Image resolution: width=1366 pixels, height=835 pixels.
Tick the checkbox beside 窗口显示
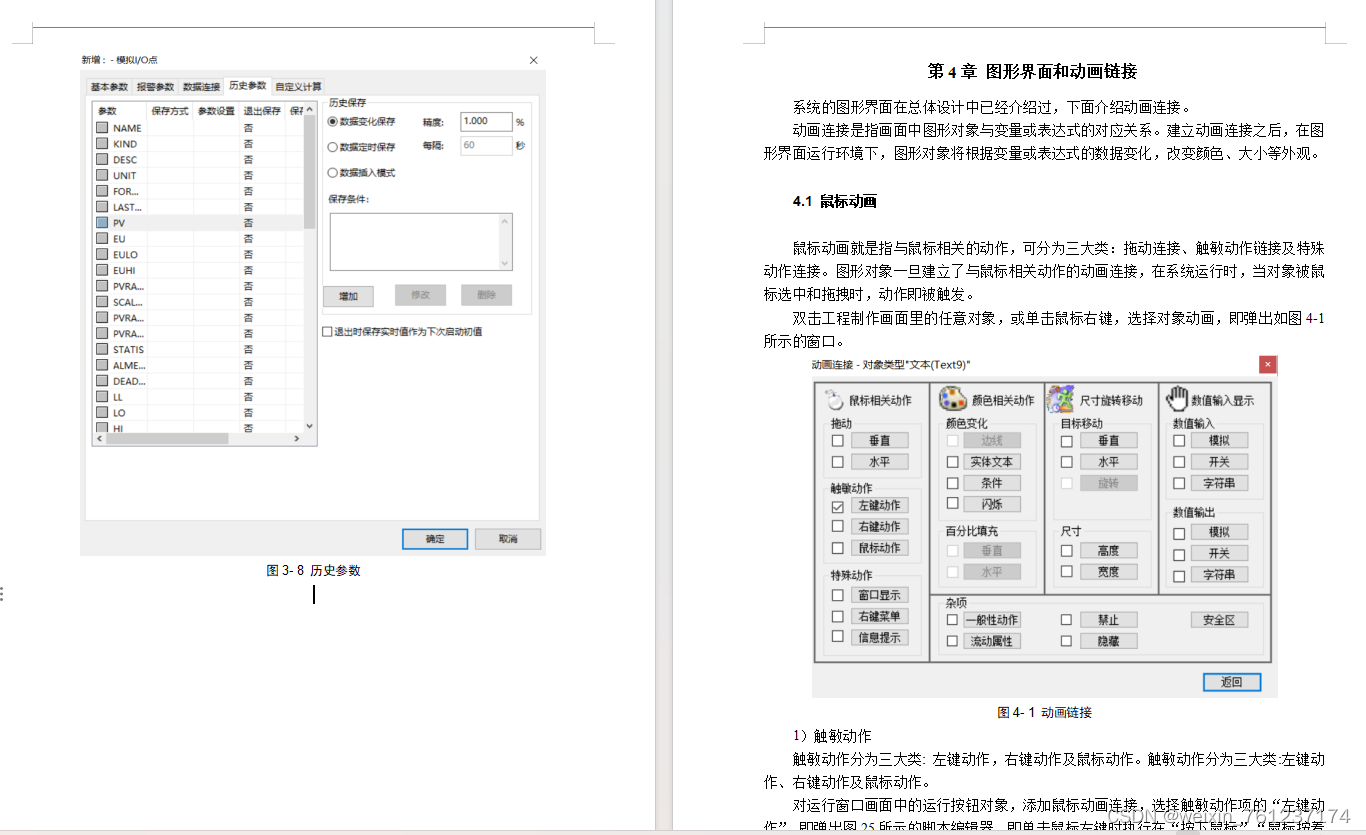click(x=838, y=595)
